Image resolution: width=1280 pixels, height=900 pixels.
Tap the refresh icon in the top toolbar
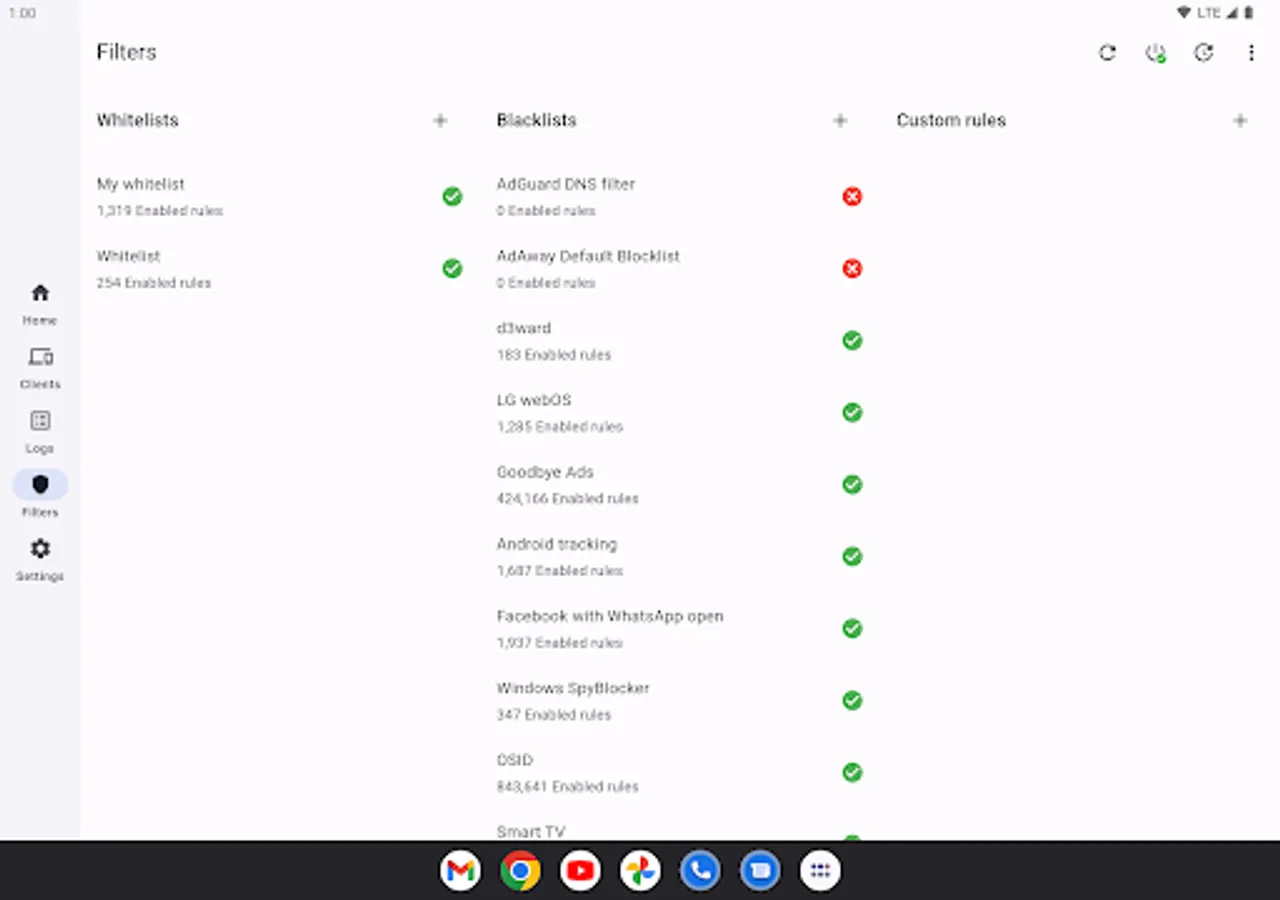pos(1107,53)
